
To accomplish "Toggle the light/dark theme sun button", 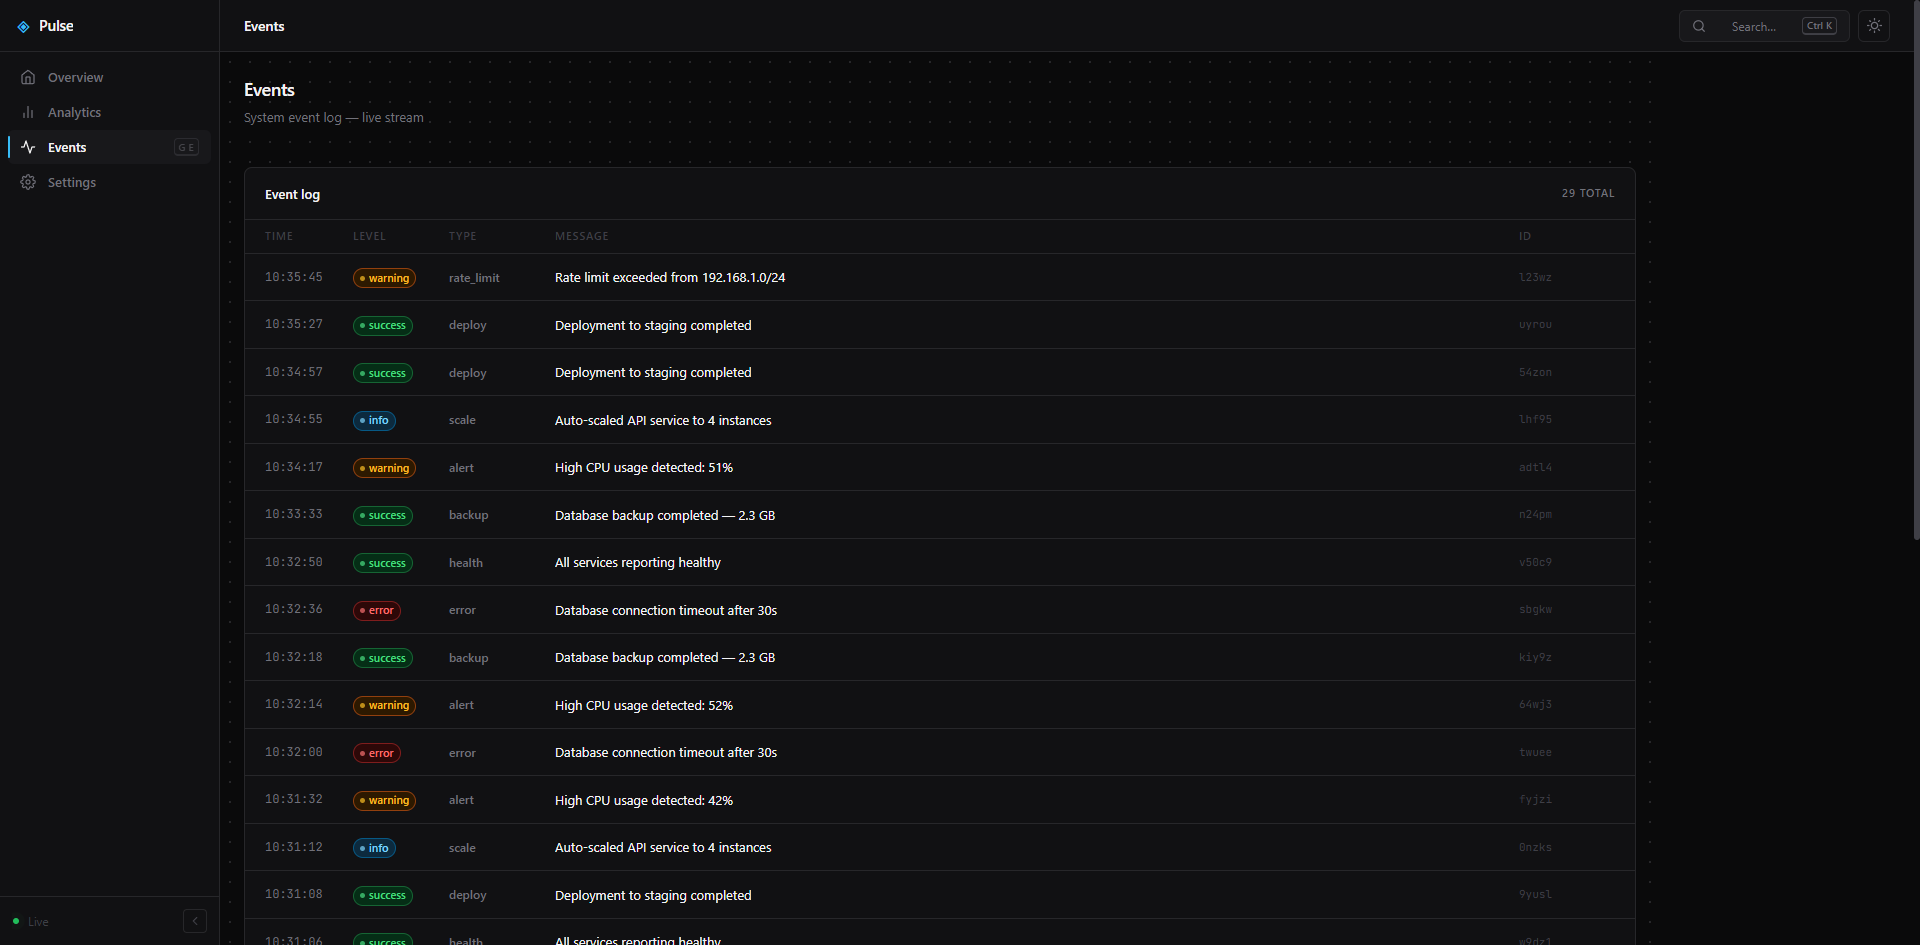I will click(1874, 26).
